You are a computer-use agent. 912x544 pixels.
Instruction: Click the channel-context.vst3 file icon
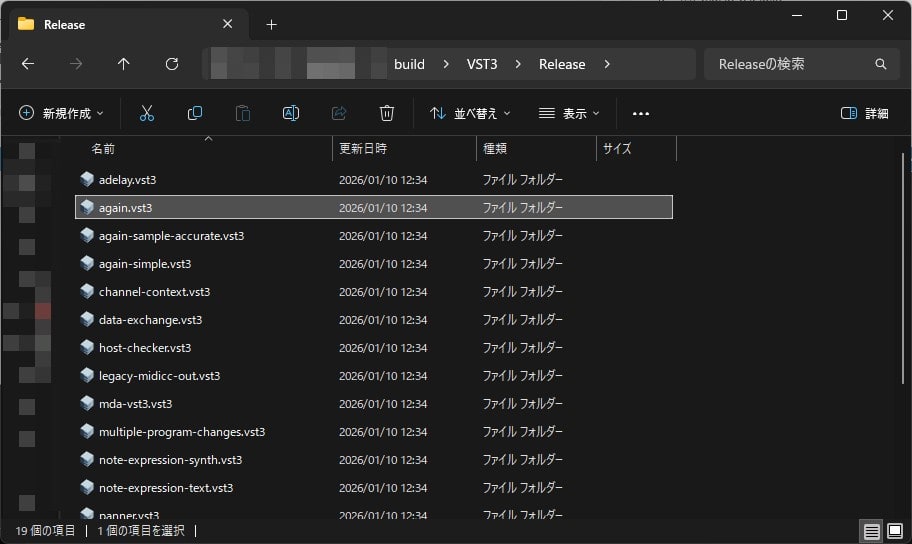(87, 291)
